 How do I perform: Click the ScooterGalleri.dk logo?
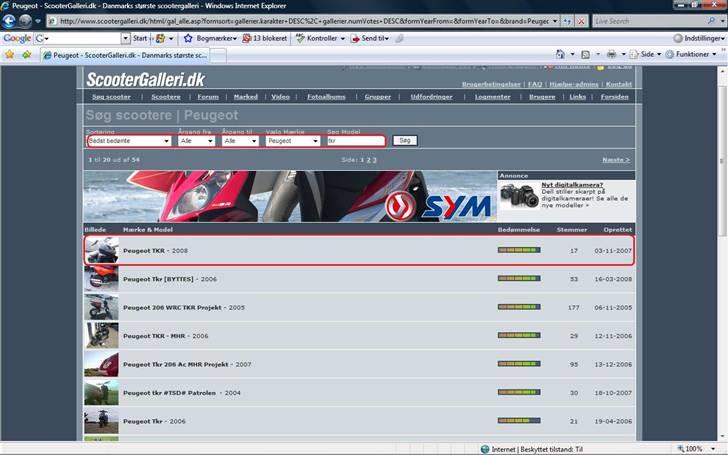145,80
